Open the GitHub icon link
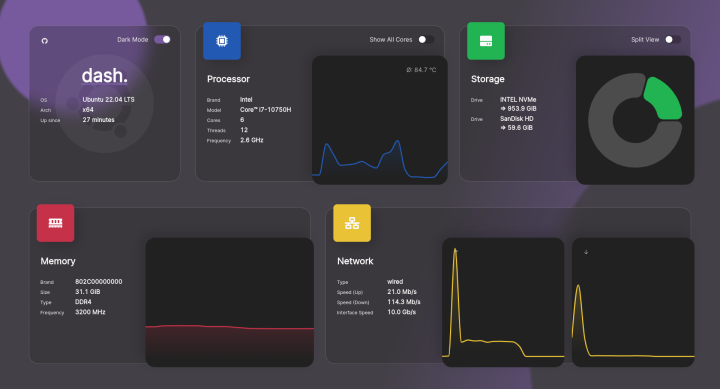The width and height of the screenshot is (720, 389). tap(45, 41)
